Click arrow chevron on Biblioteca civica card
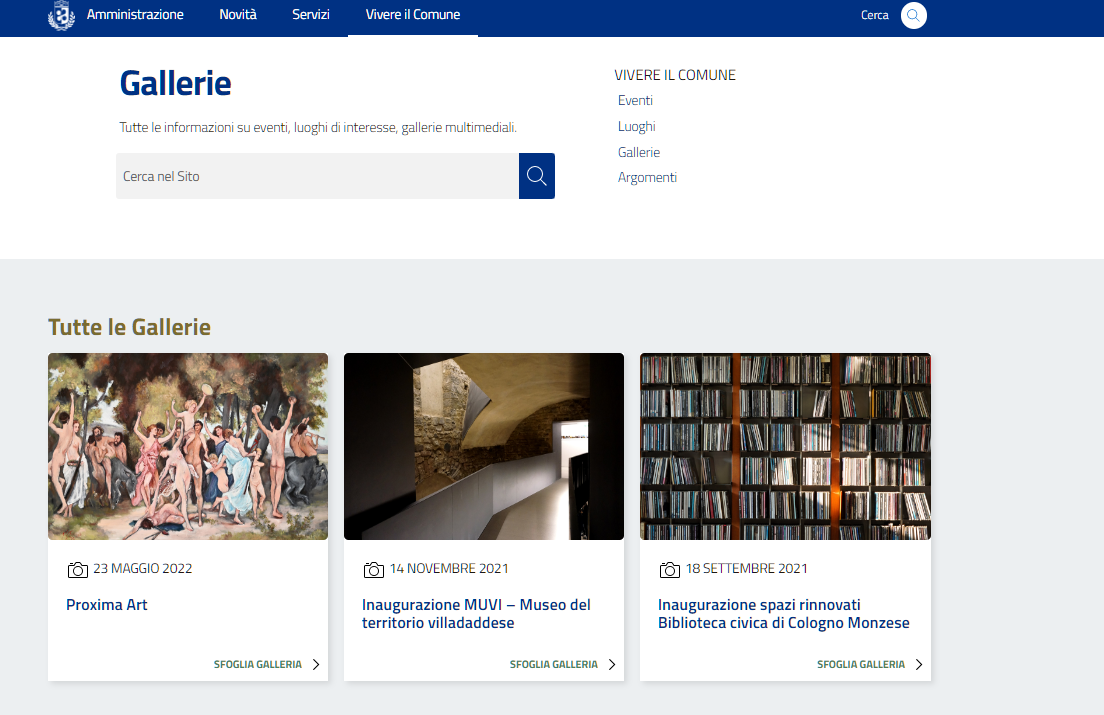This screenshot has height=715, width=1104. coord(919,664)
